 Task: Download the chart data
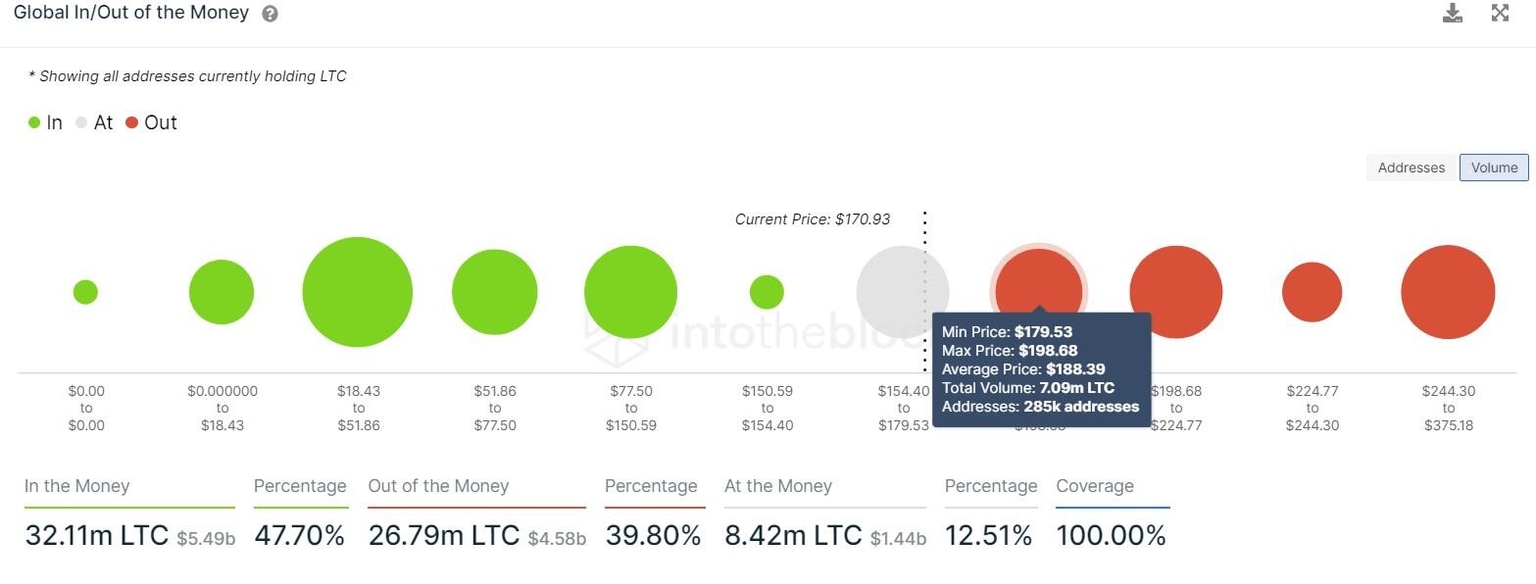[x=1452, y=13]
